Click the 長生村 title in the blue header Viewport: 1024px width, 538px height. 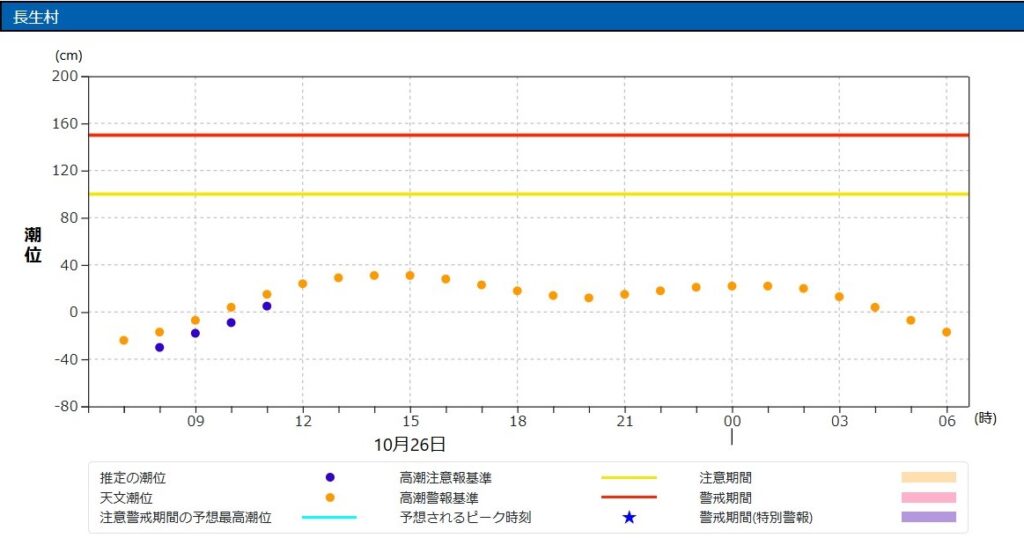click(x=36, y=17)
